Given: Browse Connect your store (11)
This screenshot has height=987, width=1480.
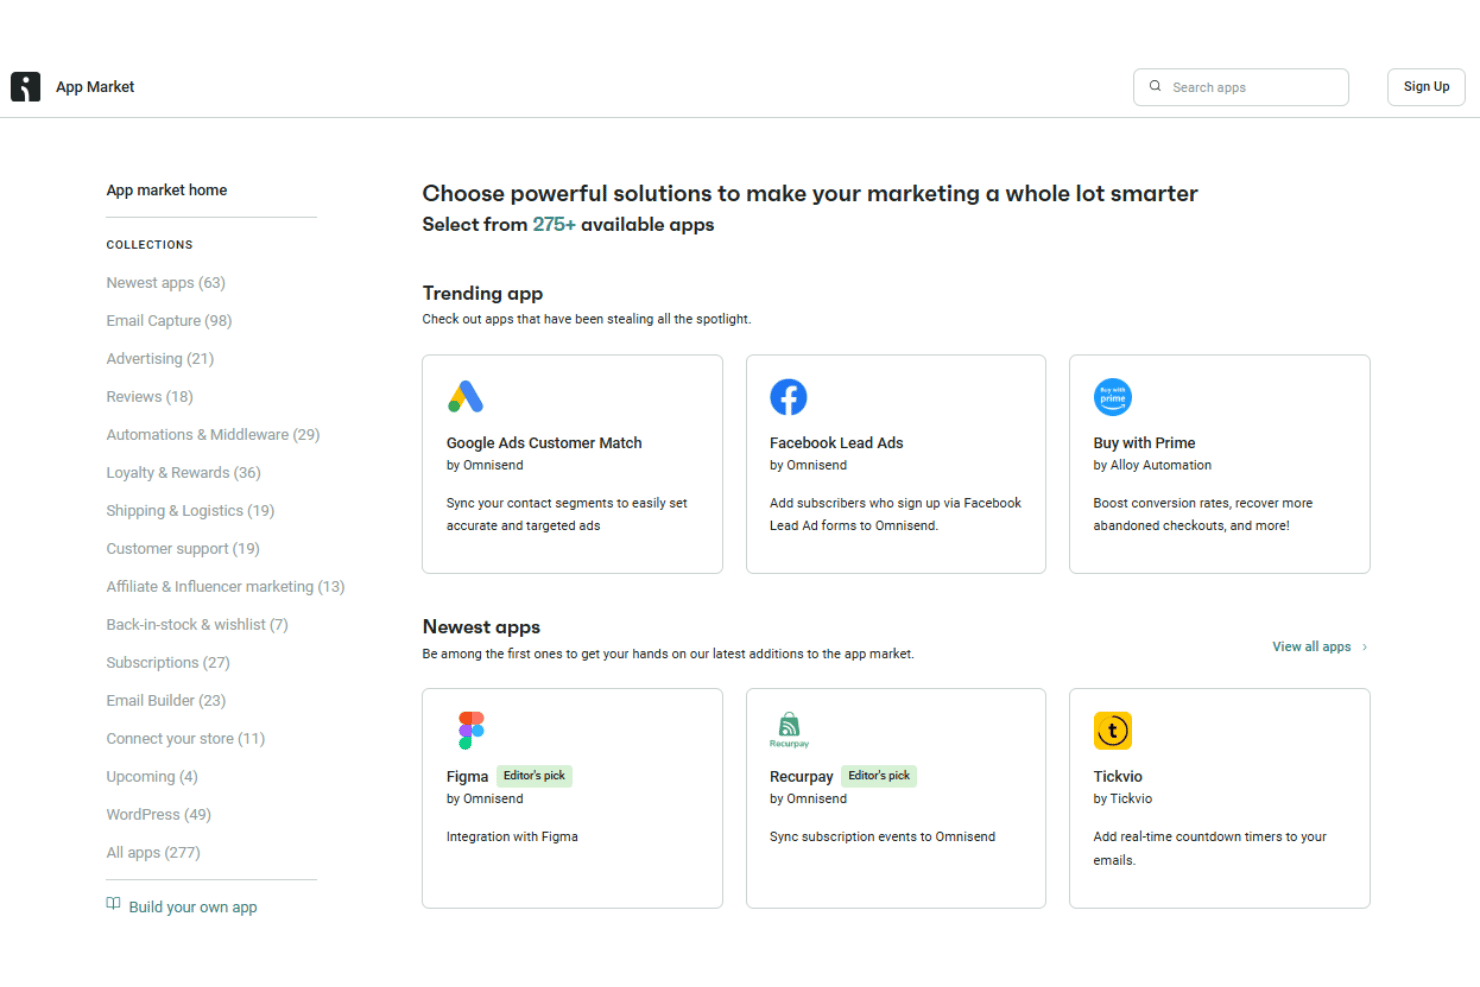Looking at the screenshot, I should tap(186, 739).
